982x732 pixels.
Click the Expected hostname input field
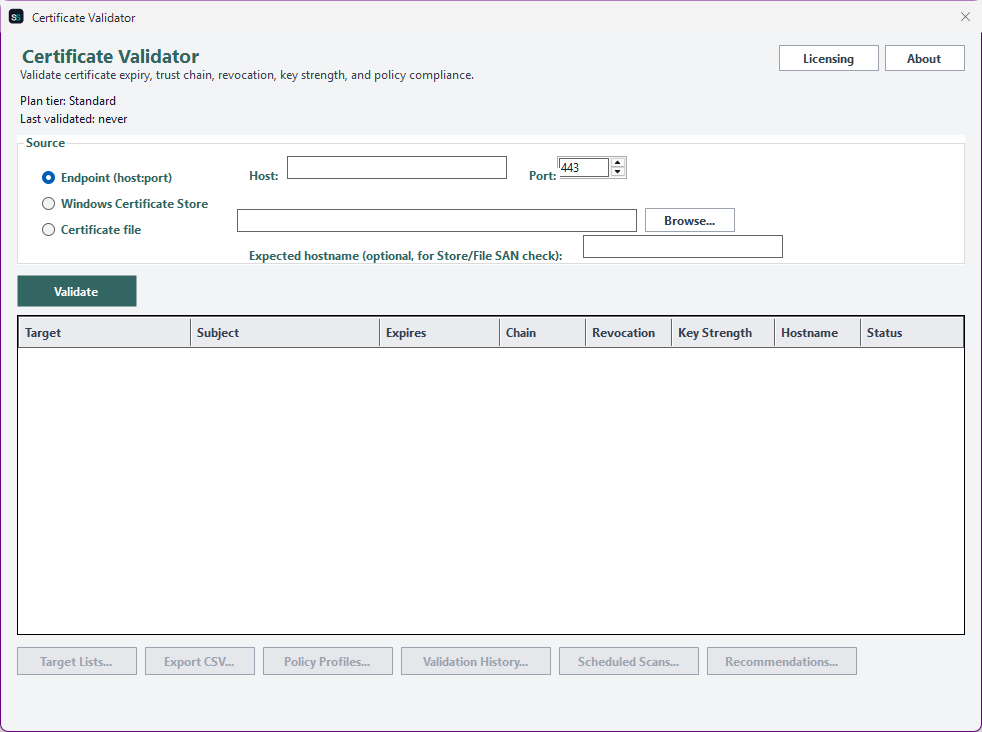coord(683,247)
